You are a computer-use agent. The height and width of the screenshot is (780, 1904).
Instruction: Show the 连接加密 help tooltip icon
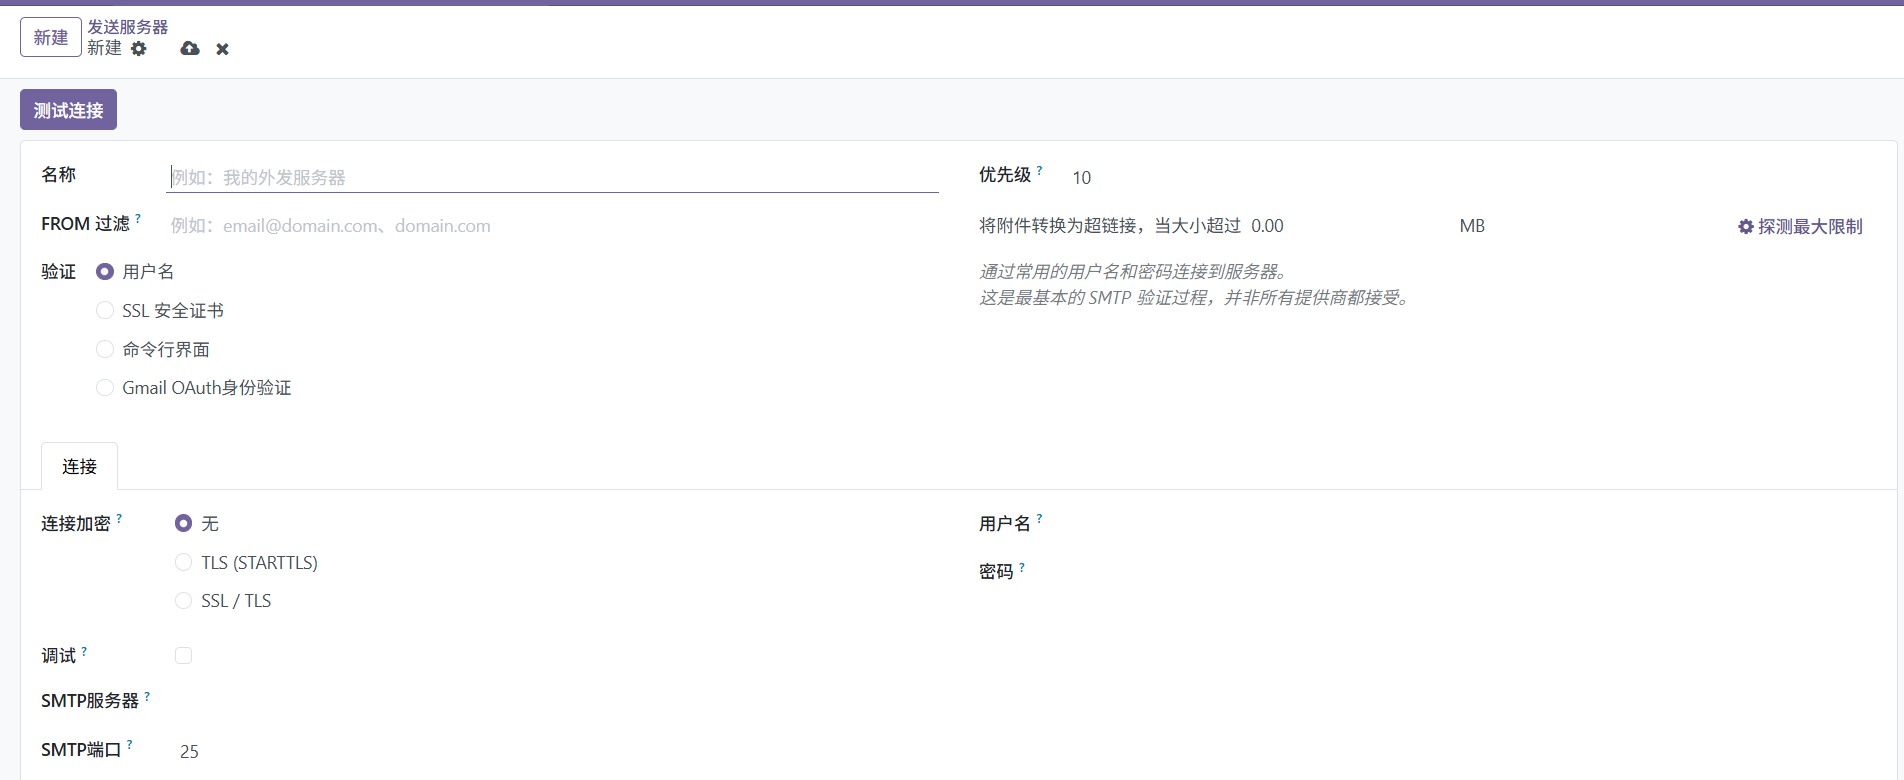(119, 518)
